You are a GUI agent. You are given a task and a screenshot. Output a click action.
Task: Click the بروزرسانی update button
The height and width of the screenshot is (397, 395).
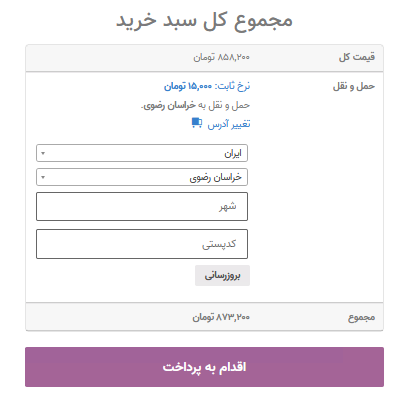click(222, 276)
